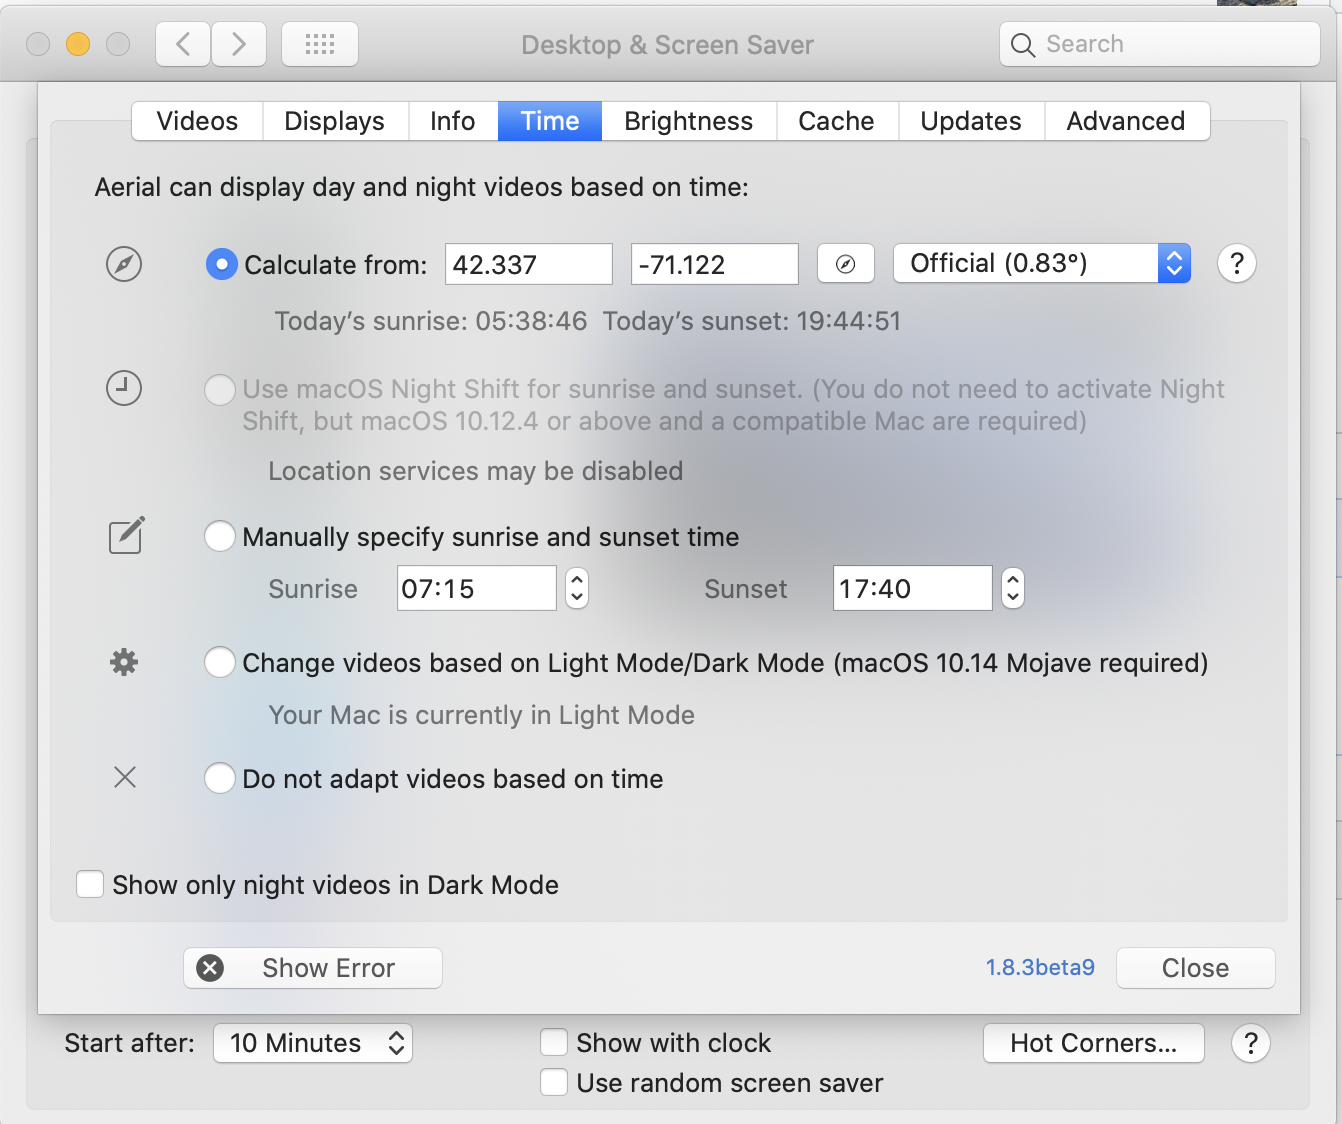Click the clock icon next to Night Shift option
Screen dimensions: 1342x1124
pos(124,388)
